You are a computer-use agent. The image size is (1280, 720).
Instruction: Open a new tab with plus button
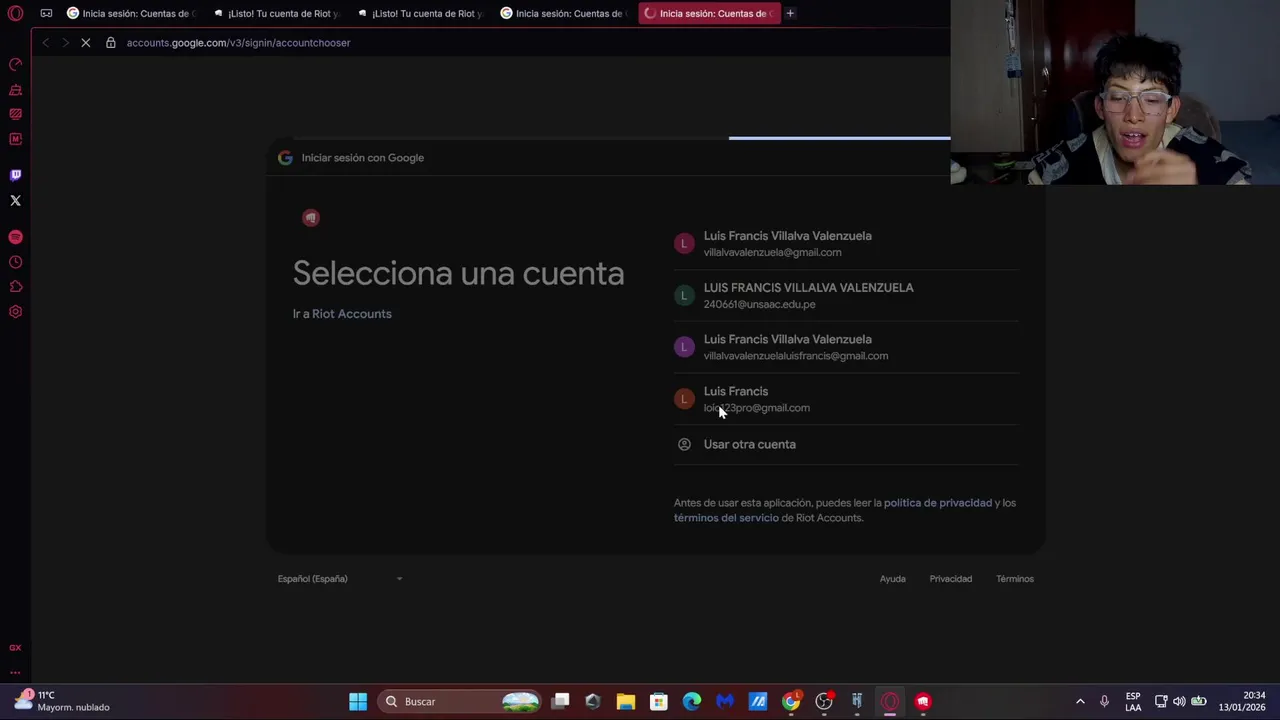(790, 13)
